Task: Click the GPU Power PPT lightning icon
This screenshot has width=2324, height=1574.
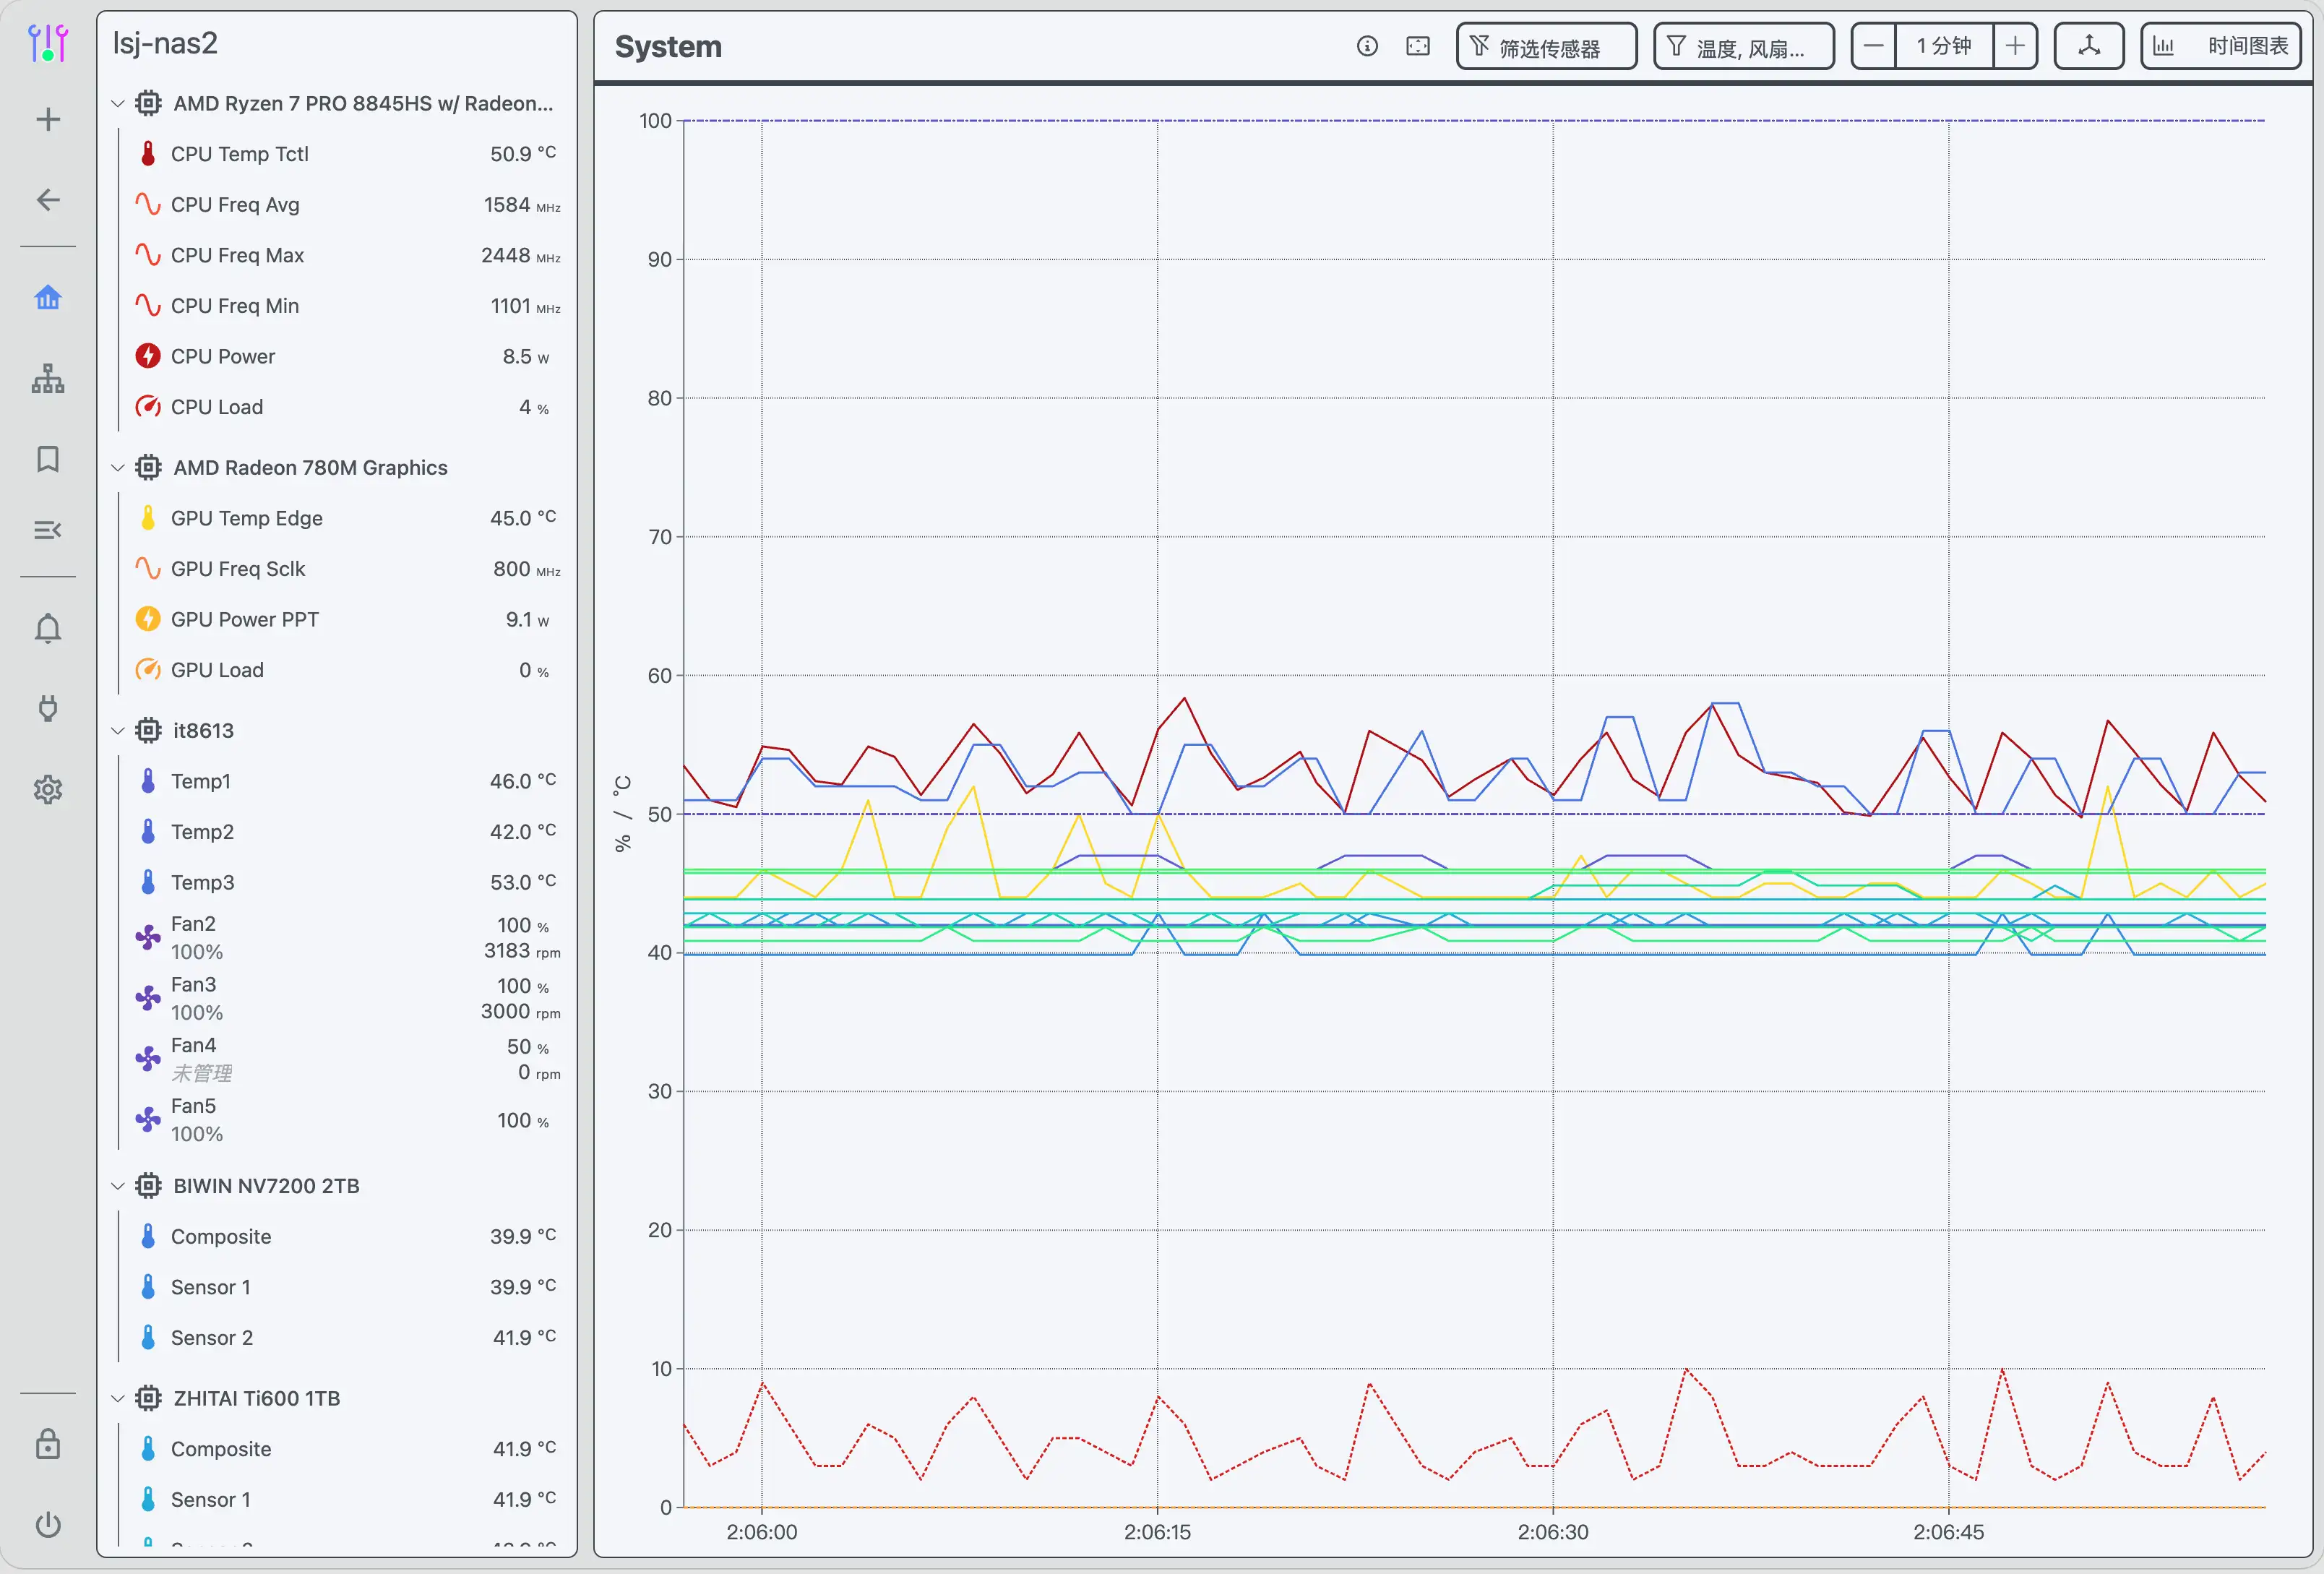Action: 148,619
